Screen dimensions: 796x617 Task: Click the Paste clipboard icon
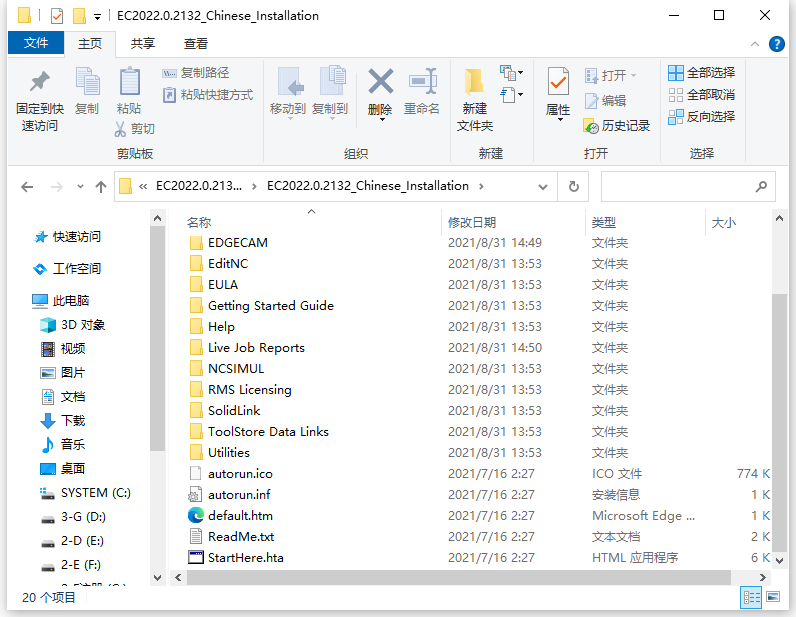click(x=129, y=81)
